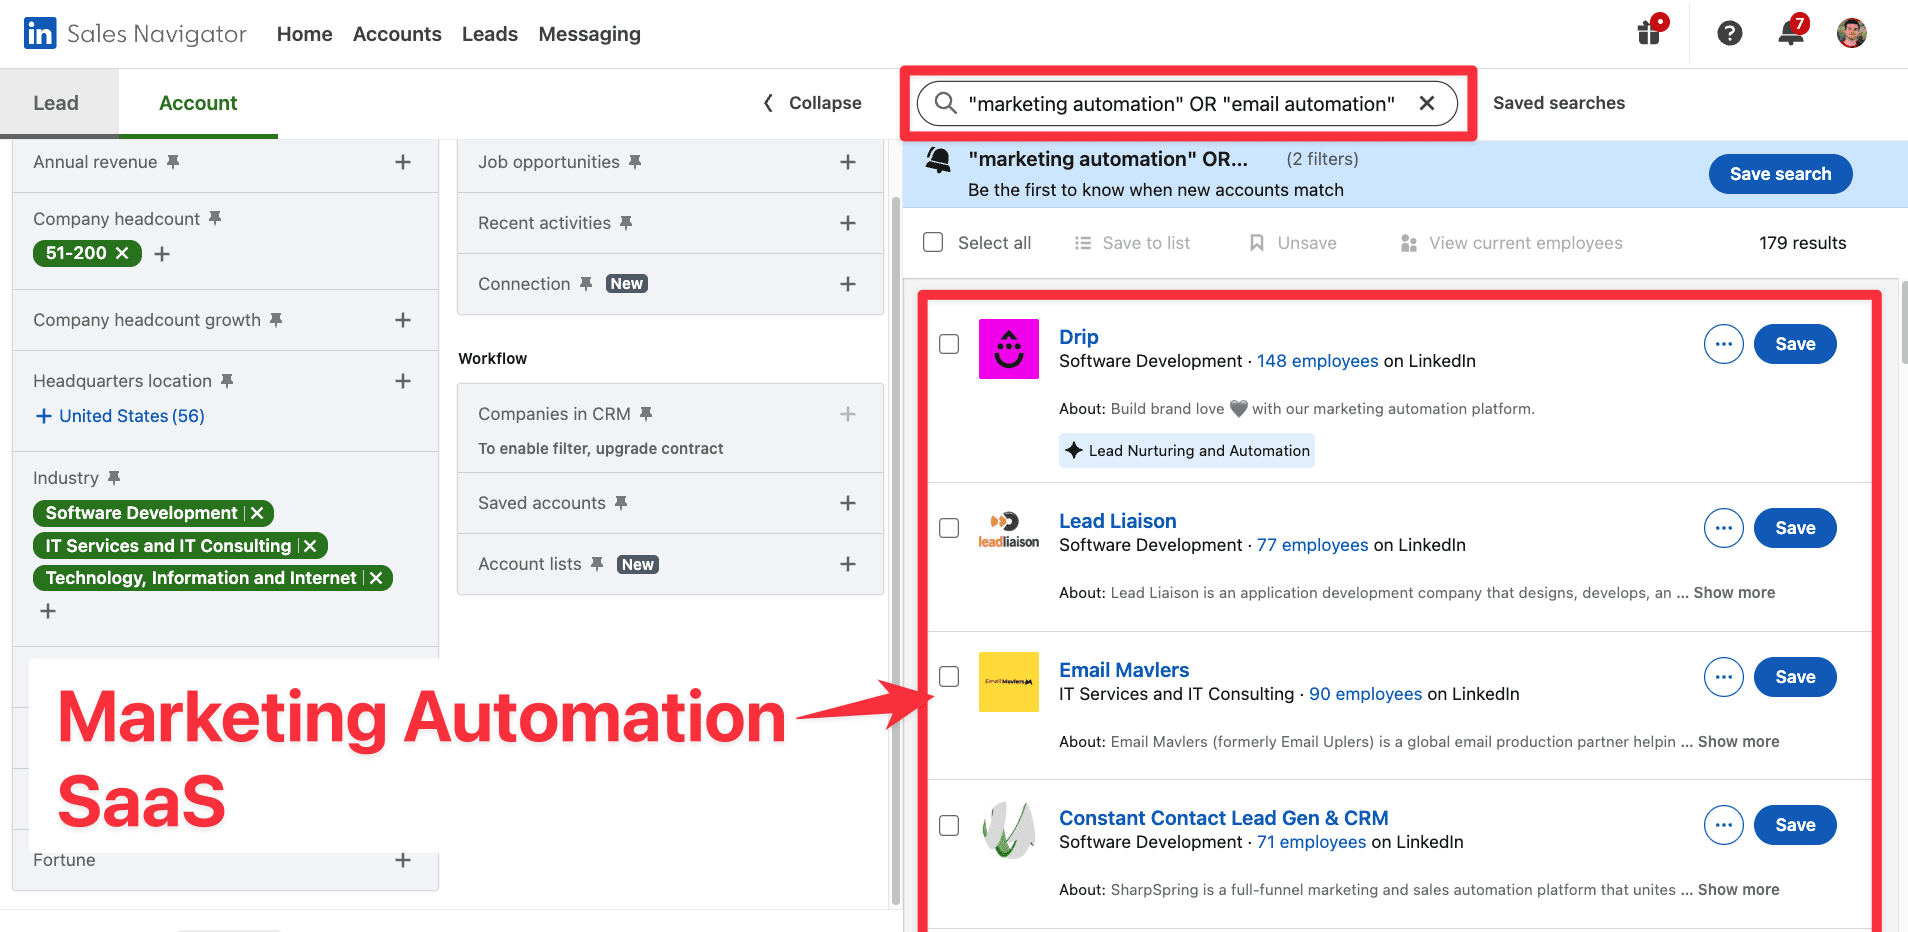Check the Constant Contact account checkbox
This screenshot has height=932, width=1908.
(949, 825)
